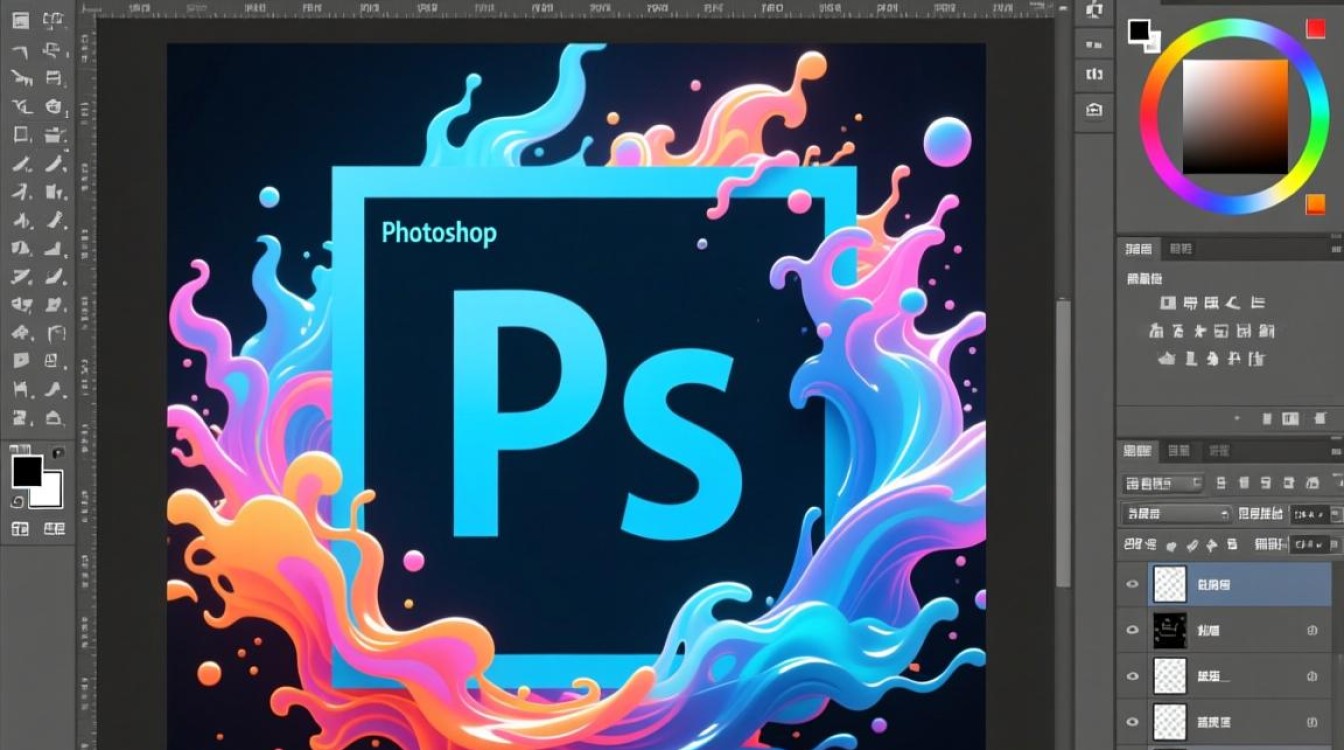Viewport: 1344px width, 750px height.
Task: Click the swap foreground and background colors icon
Action: [58, 453]
